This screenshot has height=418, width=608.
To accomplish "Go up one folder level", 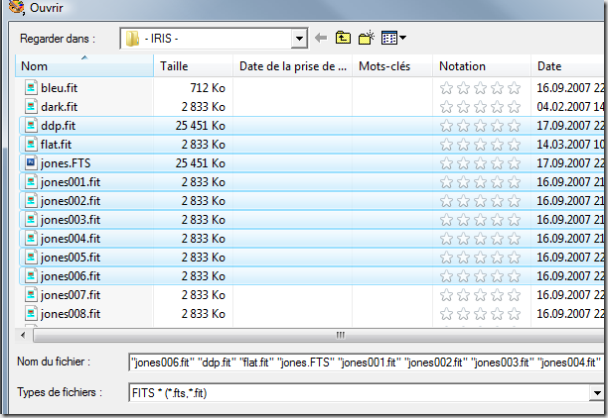I will tap(343, 39).
